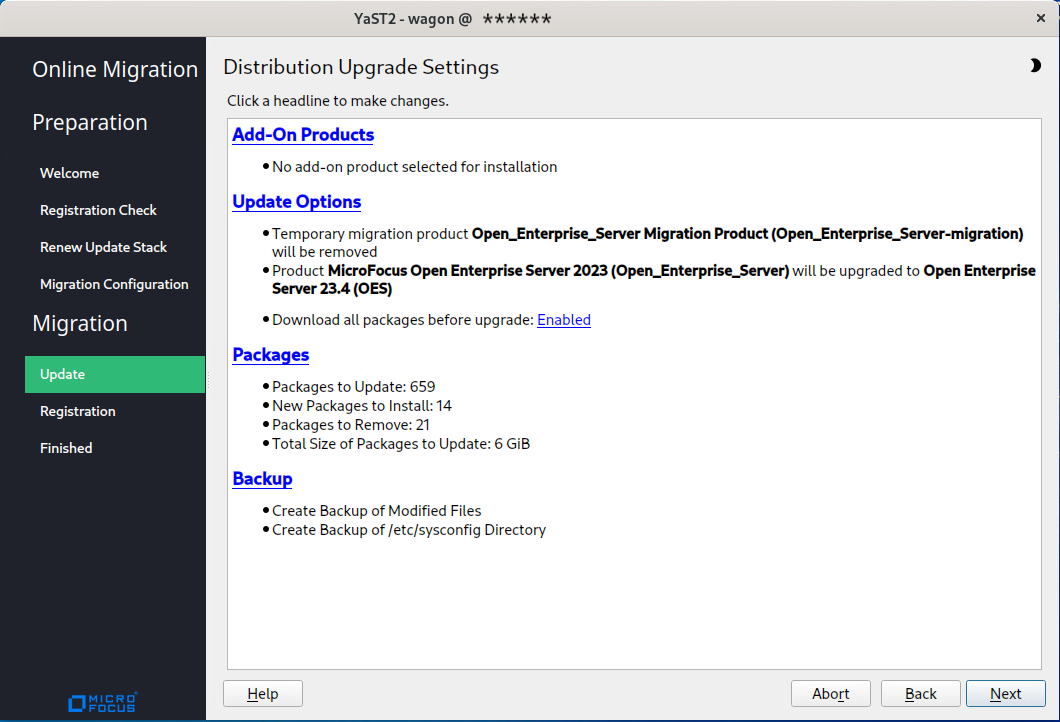Close the YaST2 window
The height and width of the screenshot is (722, 1060).
coord(1041,19)
